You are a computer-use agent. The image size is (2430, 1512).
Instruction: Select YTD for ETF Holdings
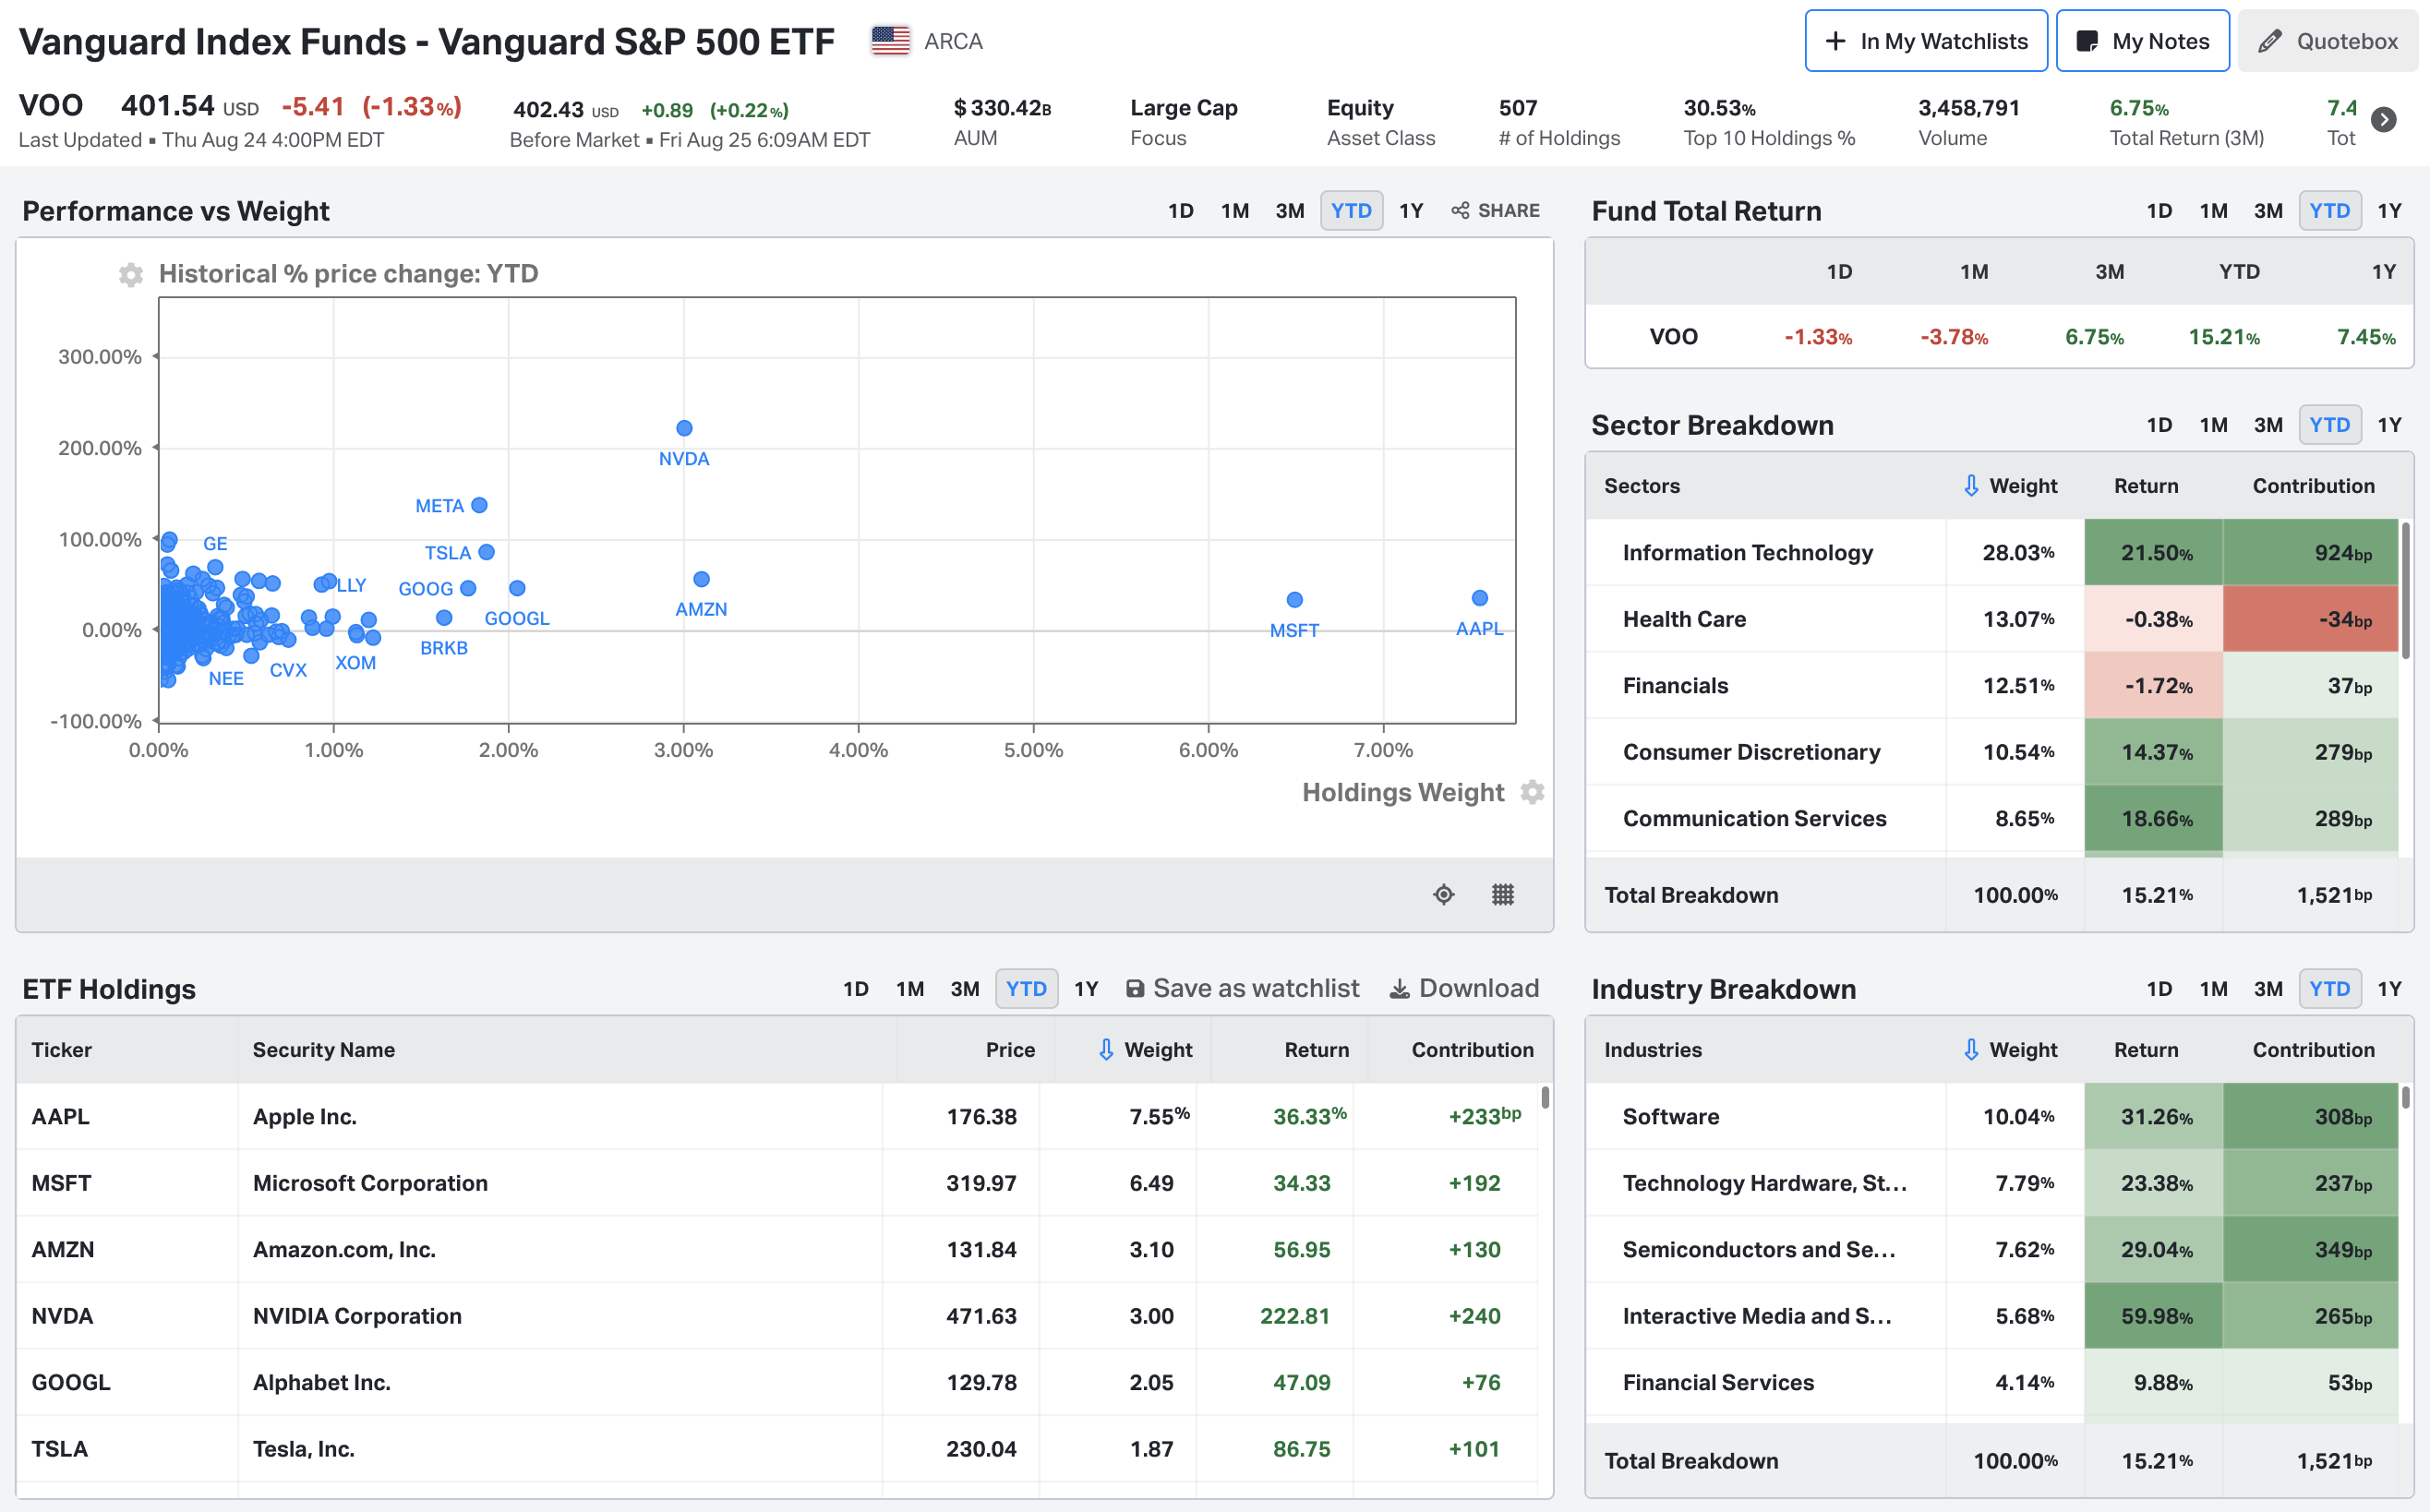coord(1026,989)
